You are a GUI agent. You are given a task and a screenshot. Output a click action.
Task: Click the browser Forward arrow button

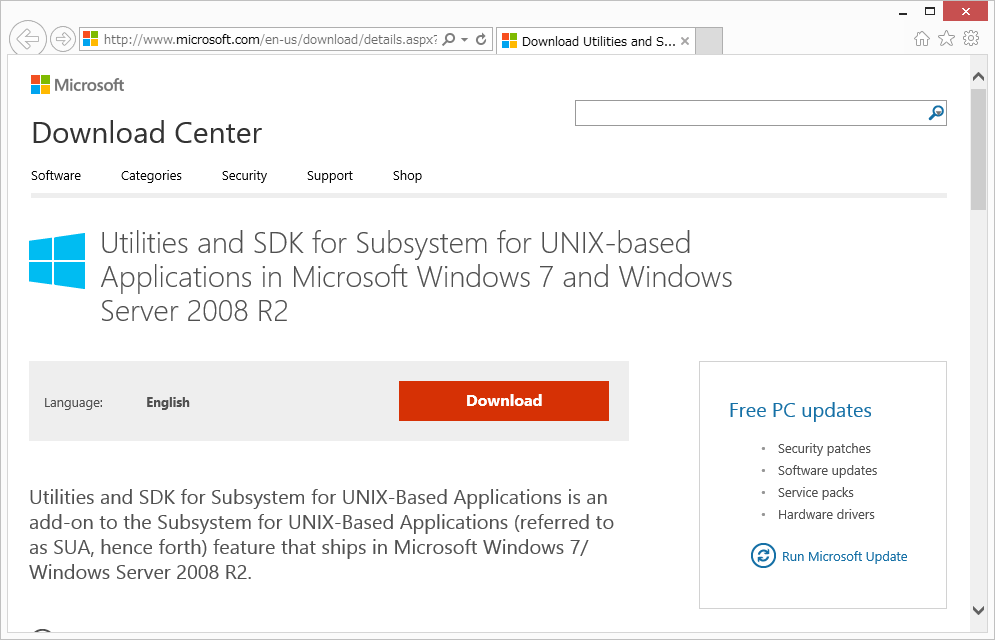pyautogui.click(x=63, y=39)
